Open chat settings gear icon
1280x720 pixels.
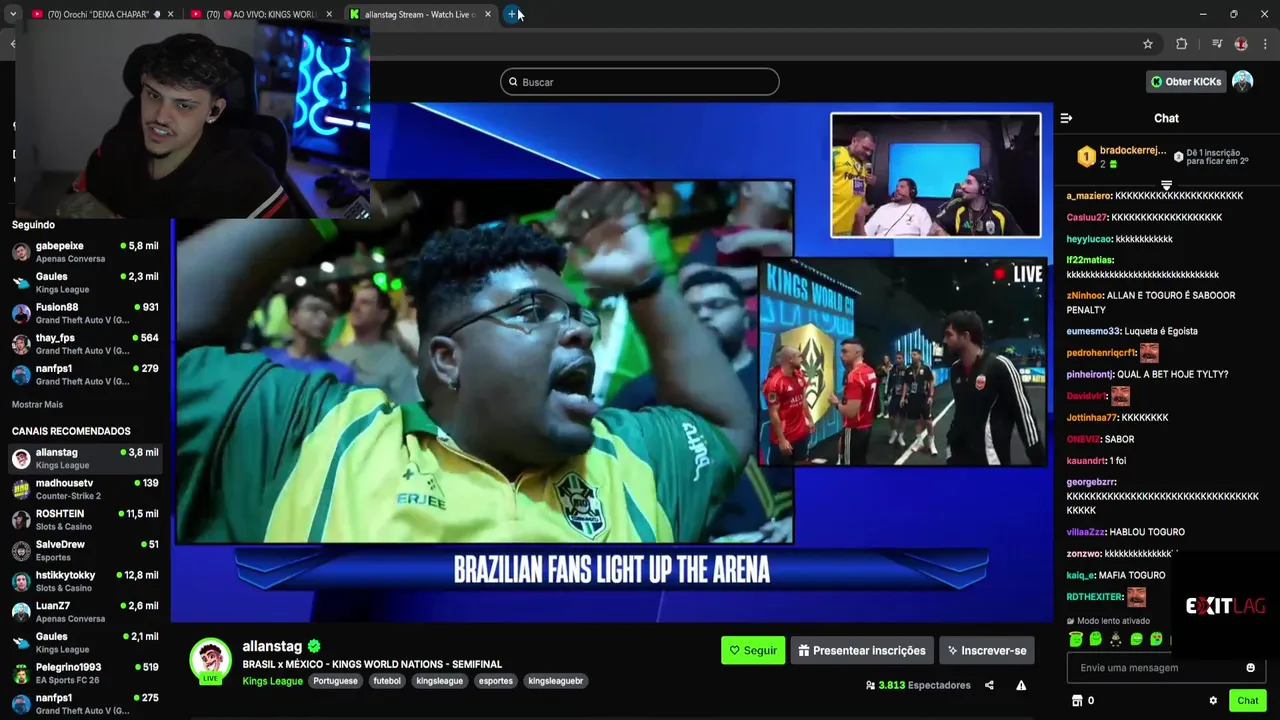pyautogui.click(x=1213, y=701)
